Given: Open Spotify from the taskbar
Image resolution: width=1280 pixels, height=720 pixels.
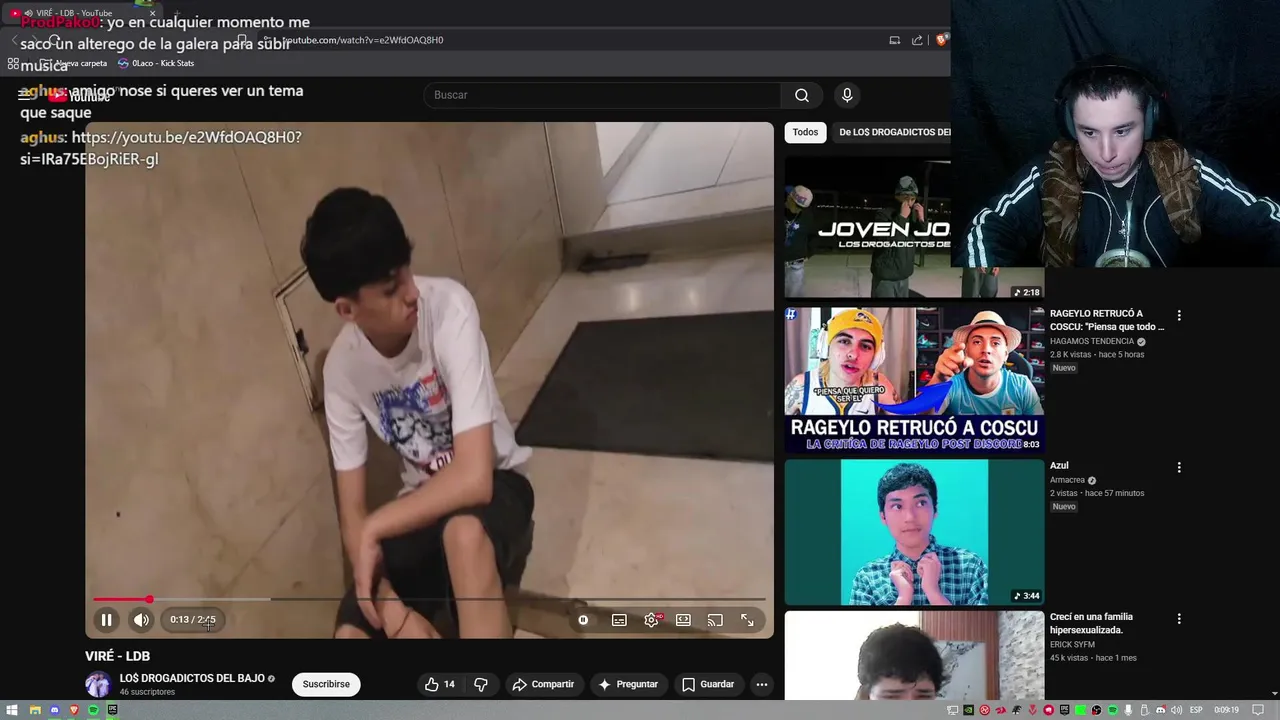Looking at the screenshot, I should 93,710.
